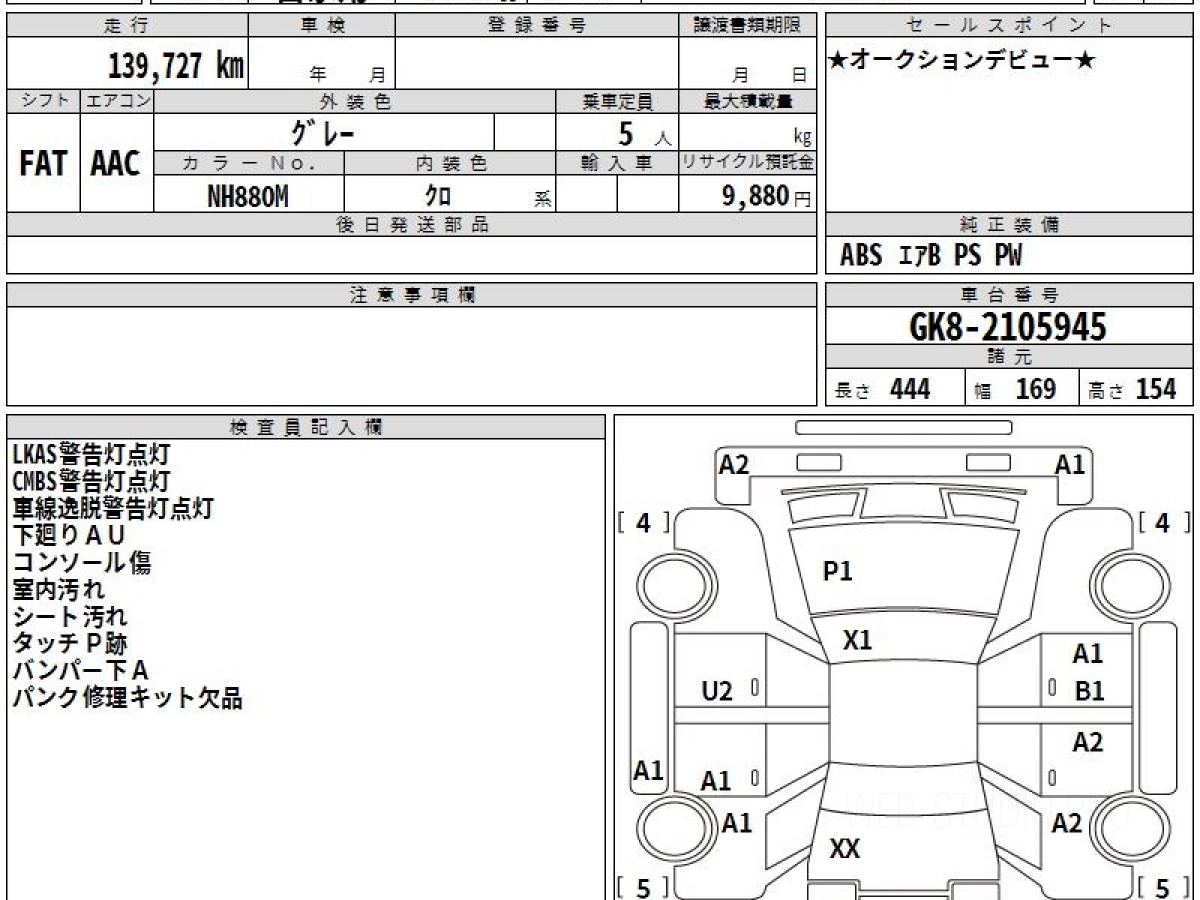1200x900 pixels.
Task: Click the エアコン header cell
Action: coord(117,101)
